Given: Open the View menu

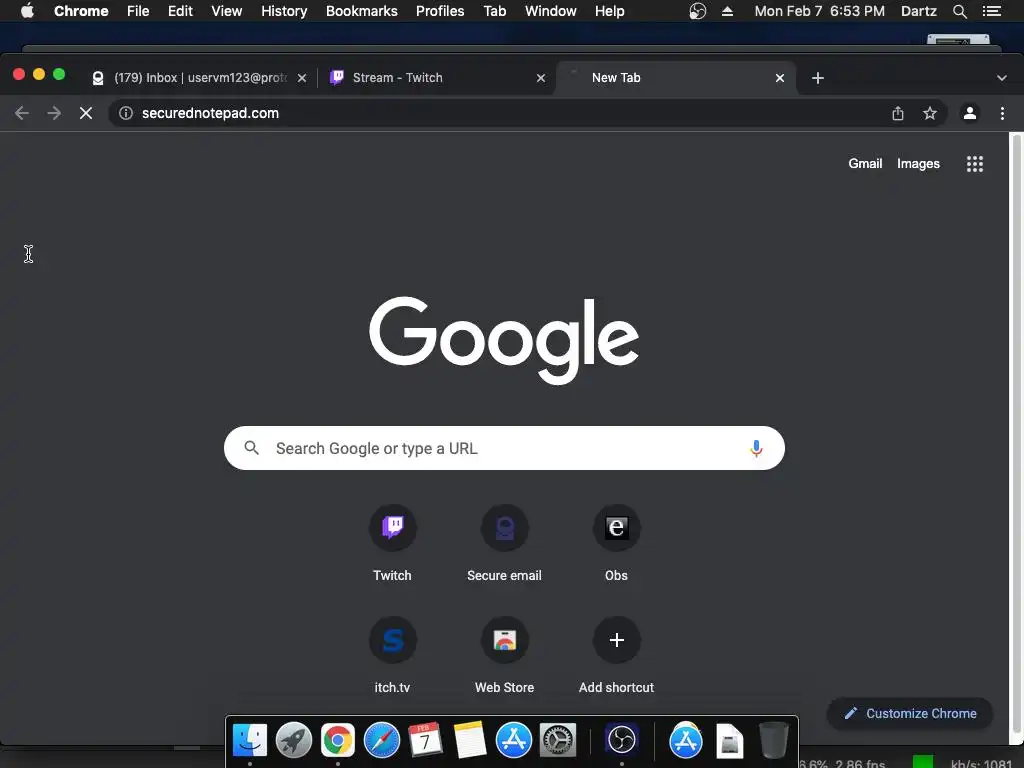Looking at the screenshot, I should (227, 11).
